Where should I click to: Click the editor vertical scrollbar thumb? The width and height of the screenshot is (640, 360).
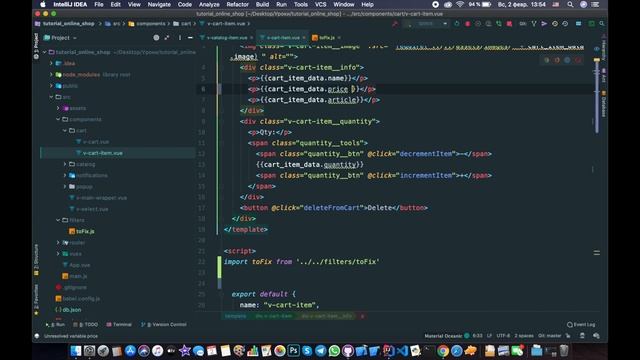tap(597, 97)
